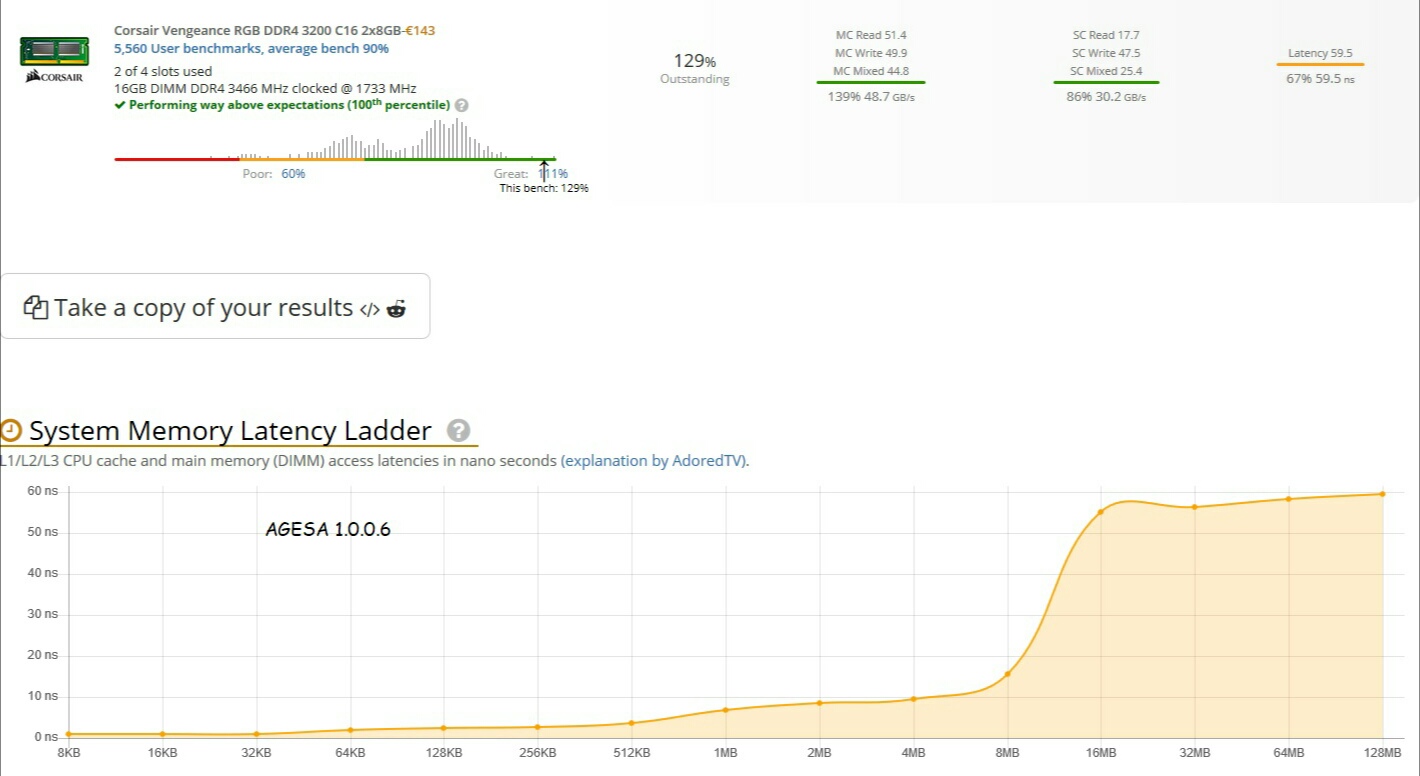1420x776 pixels.
Task: Click the 139% 48.7 GB/s result
Action: (871, 97)
